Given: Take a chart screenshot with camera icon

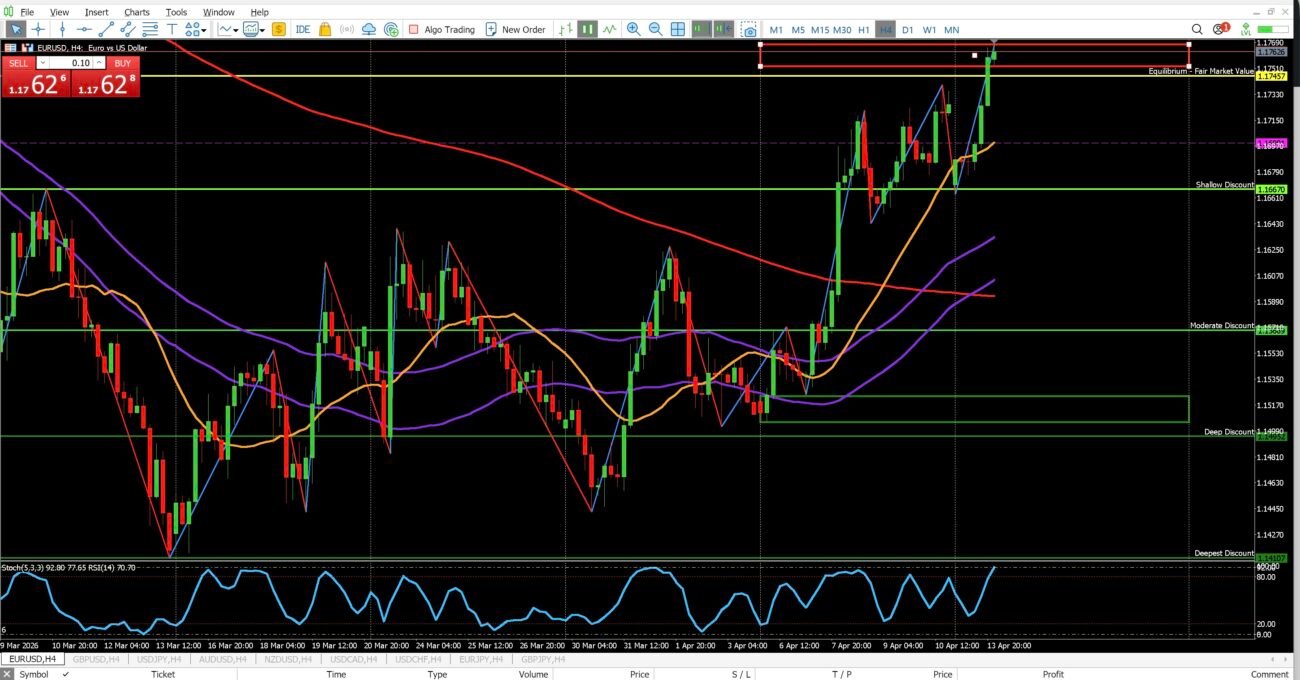Looking at the screenshot, I should (x=748, y=30).
